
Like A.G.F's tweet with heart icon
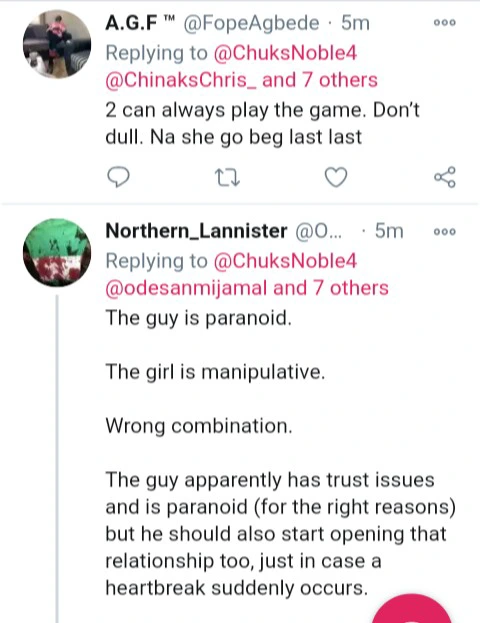336,177
